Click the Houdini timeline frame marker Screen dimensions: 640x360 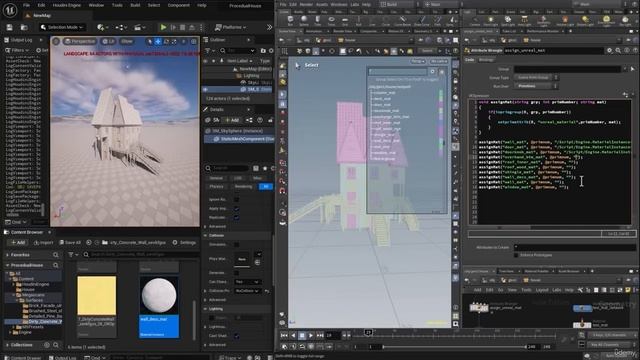tap(368, 333)
